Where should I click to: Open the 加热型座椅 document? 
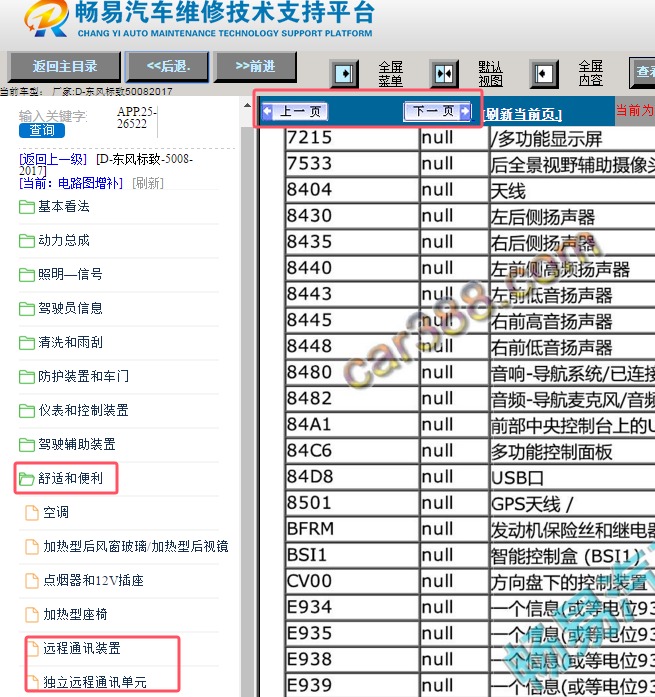click(x=66, y=614)
